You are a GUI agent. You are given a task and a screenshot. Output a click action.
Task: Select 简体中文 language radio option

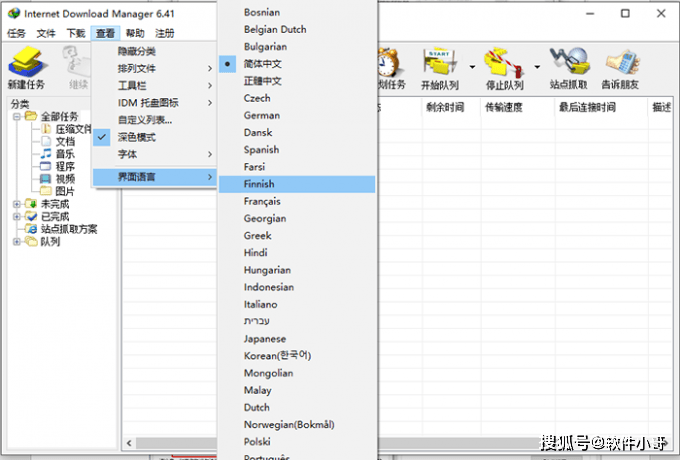pos(297,64)
